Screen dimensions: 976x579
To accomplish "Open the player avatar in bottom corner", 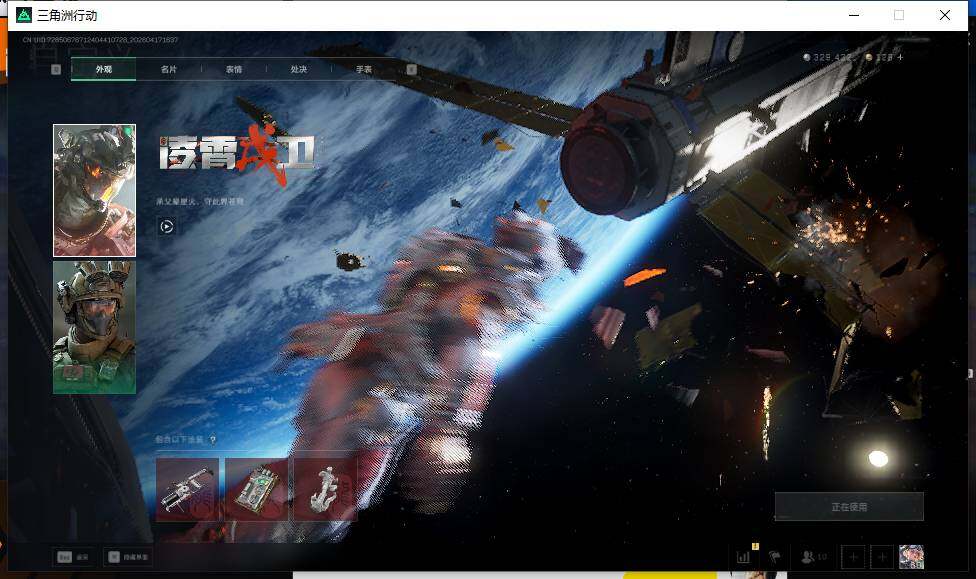I will pos(911,557).
